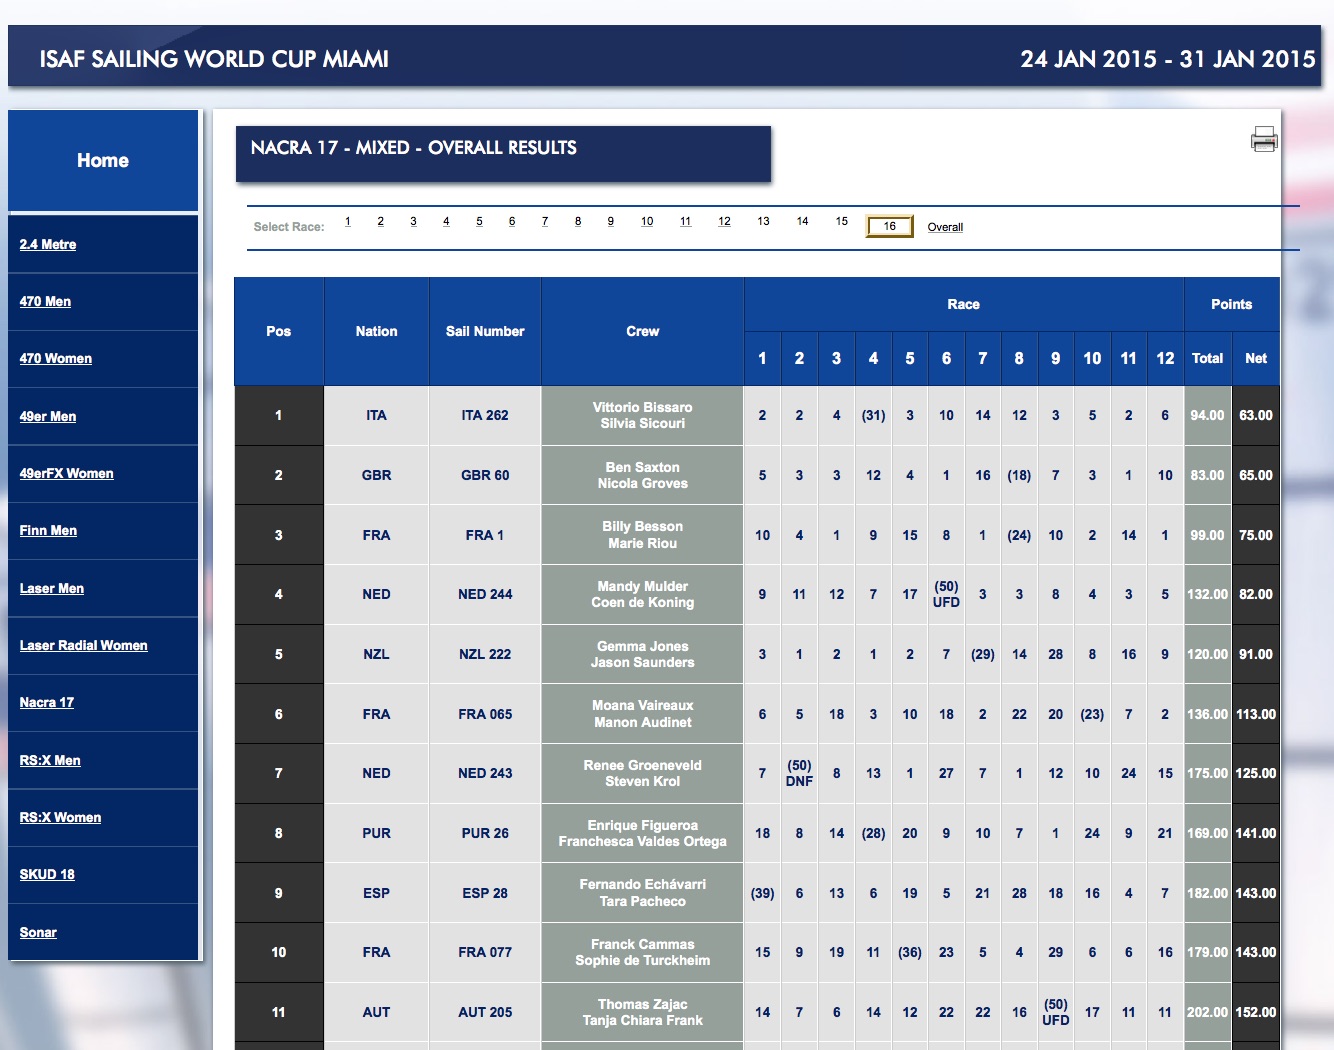Viewport: 1334px width, 1050px height.
Task: Select race 7 in Select Race row
Action: [545, 221]
